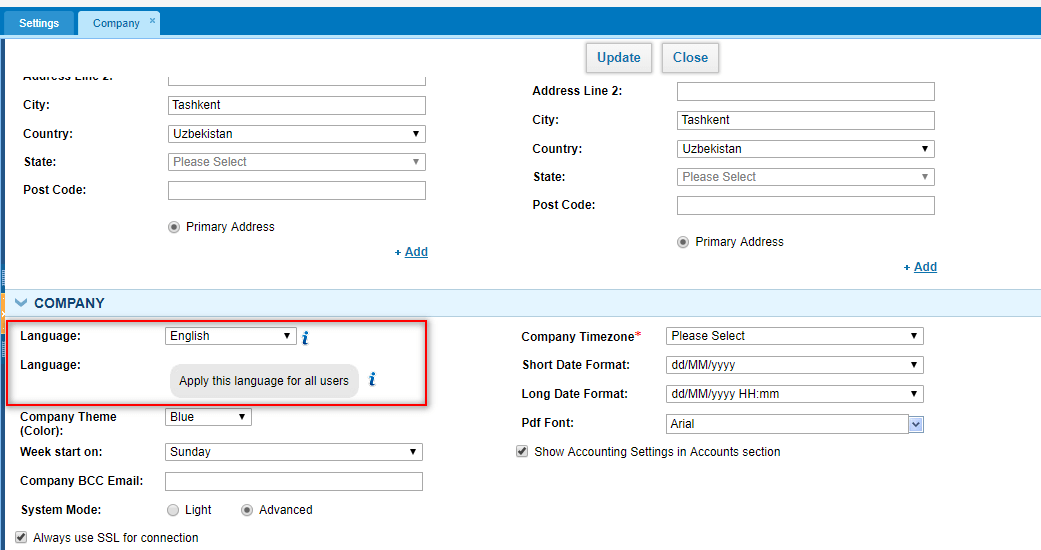Open the Company Timezone dropdown
Image resolution: width=1041 pixels, height=550 pixels.
(x=795, y=336)
